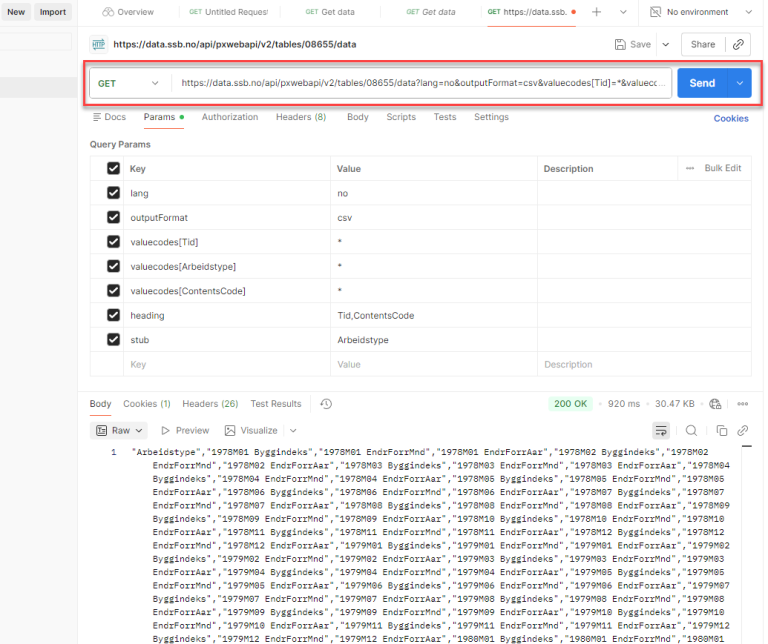Toggle the stub parameter checkbox
The image size is (768, 644).
click(x=113, y=340)
